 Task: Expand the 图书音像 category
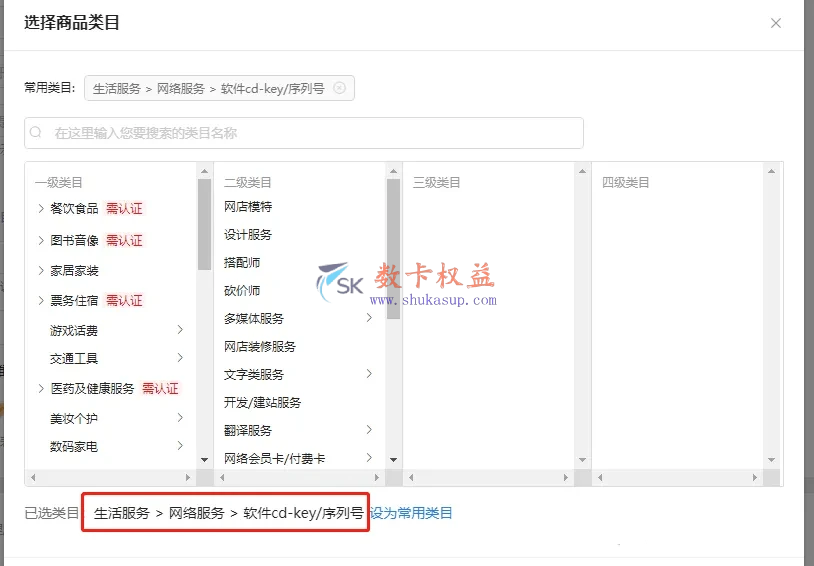tap(41, 240)
